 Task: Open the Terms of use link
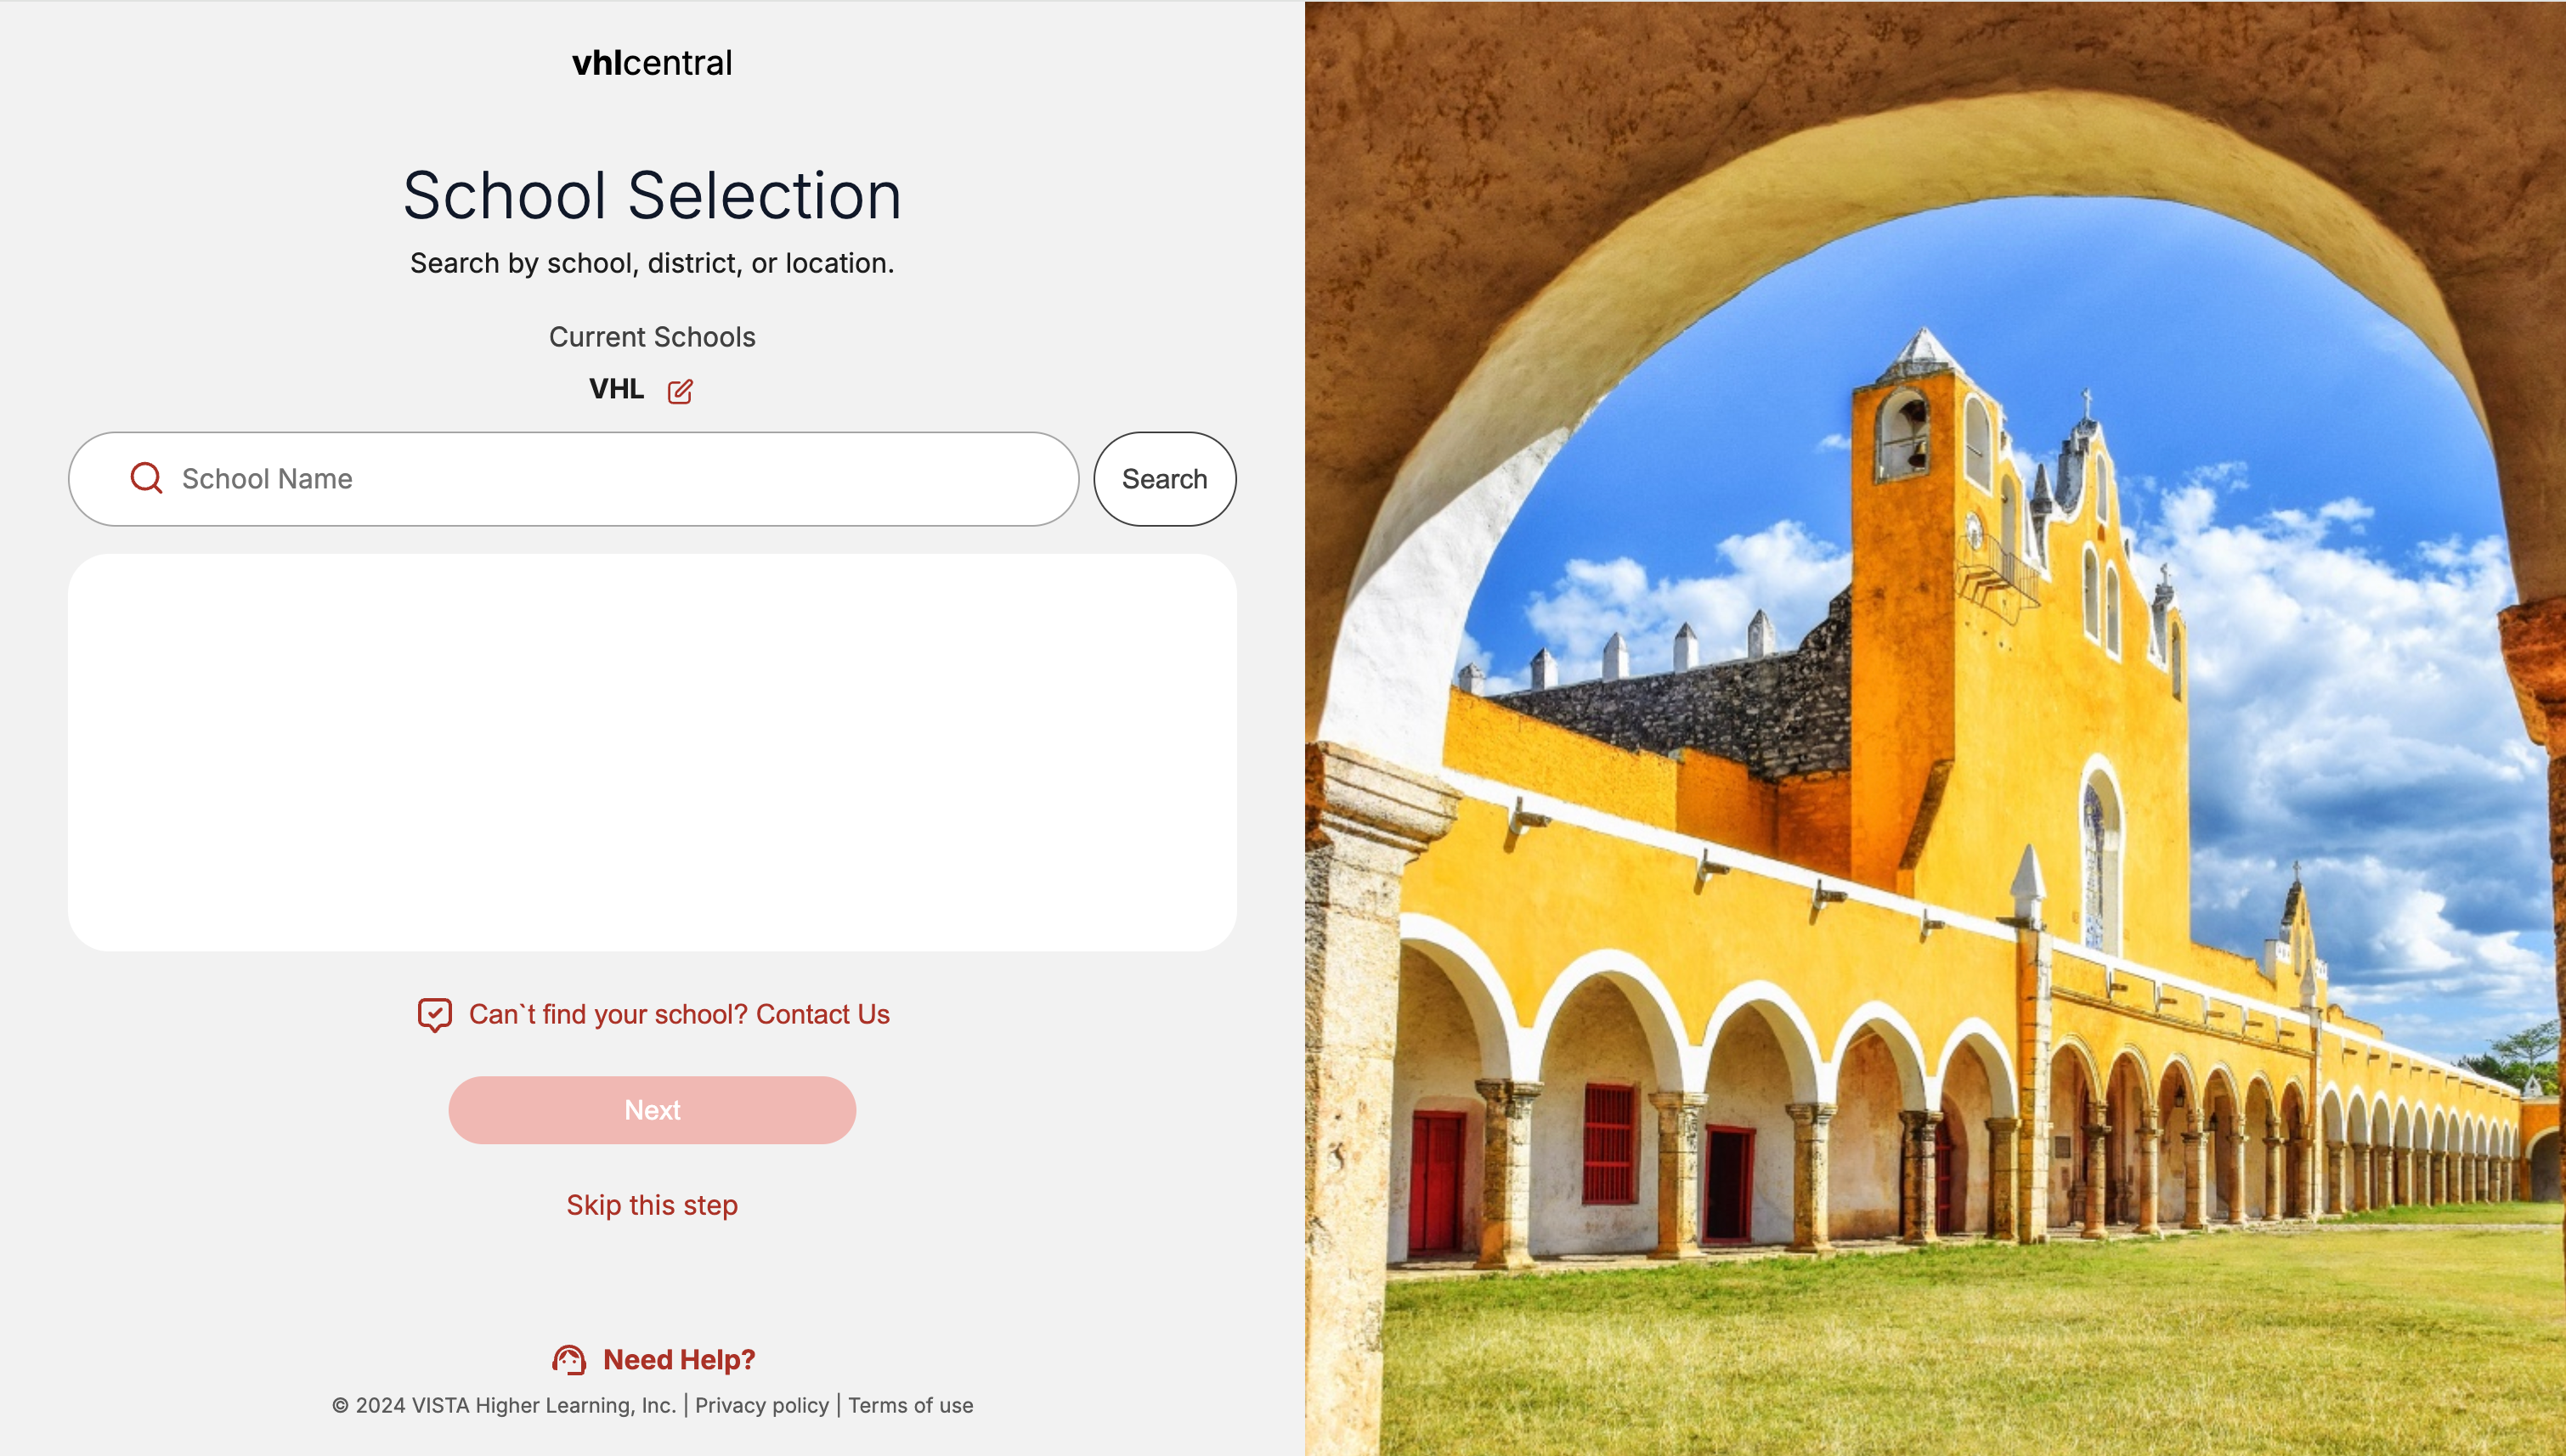coord(910,1405)
